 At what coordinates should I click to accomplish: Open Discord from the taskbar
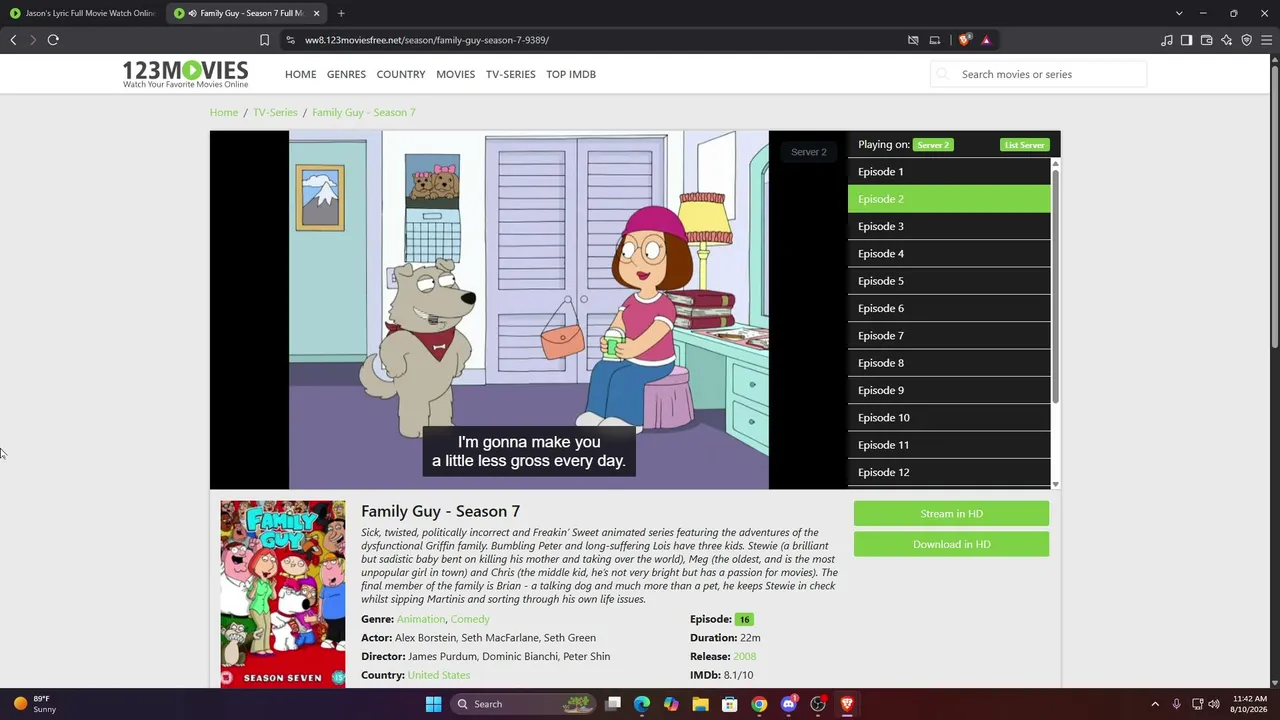788,704
